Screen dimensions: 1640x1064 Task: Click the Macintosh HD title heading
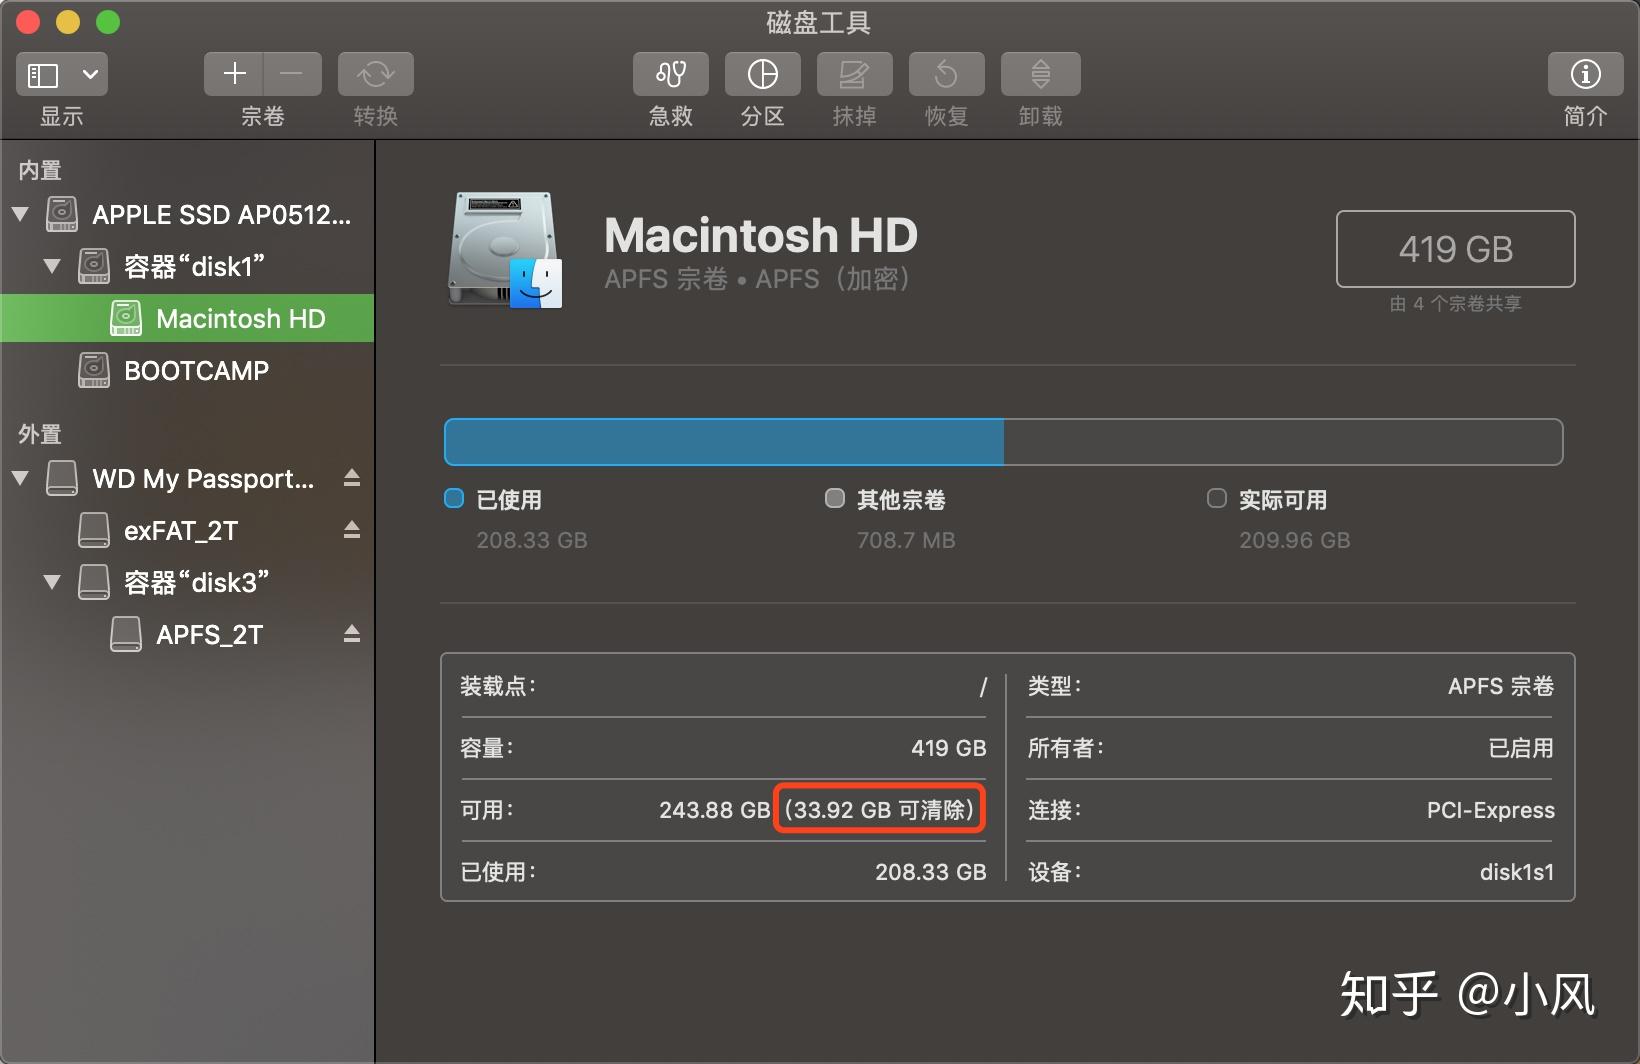point(761,236)
